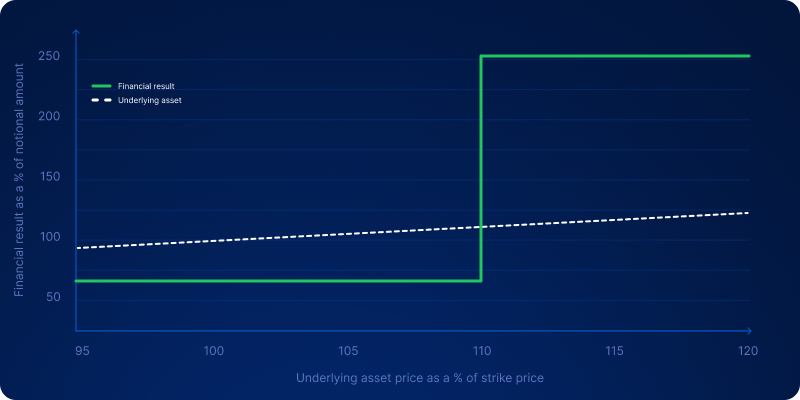Click the 110 x-axis tick label

click(x=481, y=351)
